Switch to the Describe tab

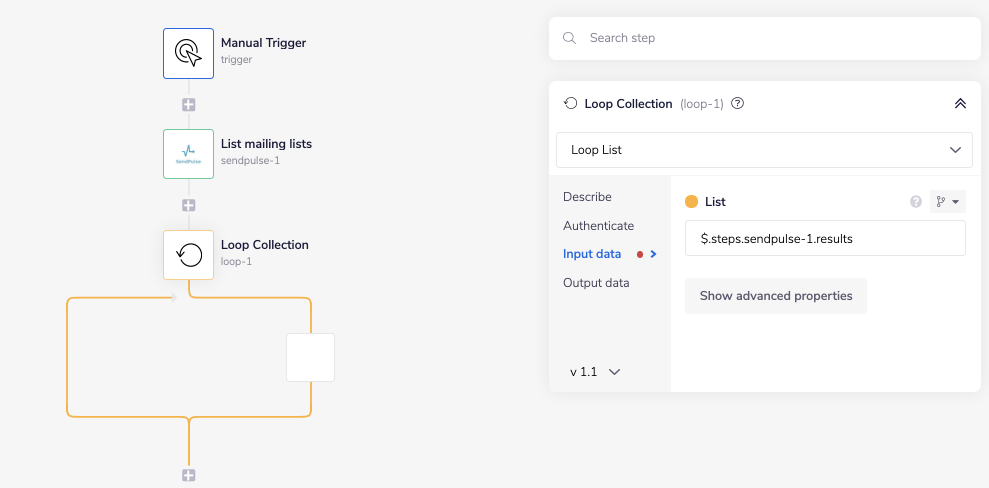[x=587, y=197]
